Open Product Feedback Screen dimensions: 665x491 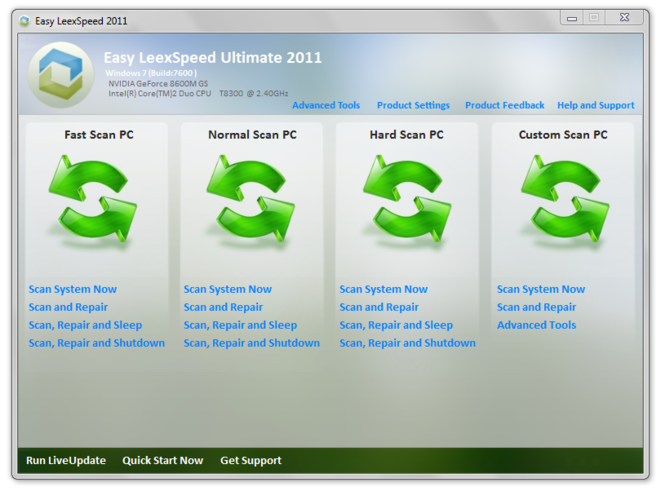coord(504,105)
